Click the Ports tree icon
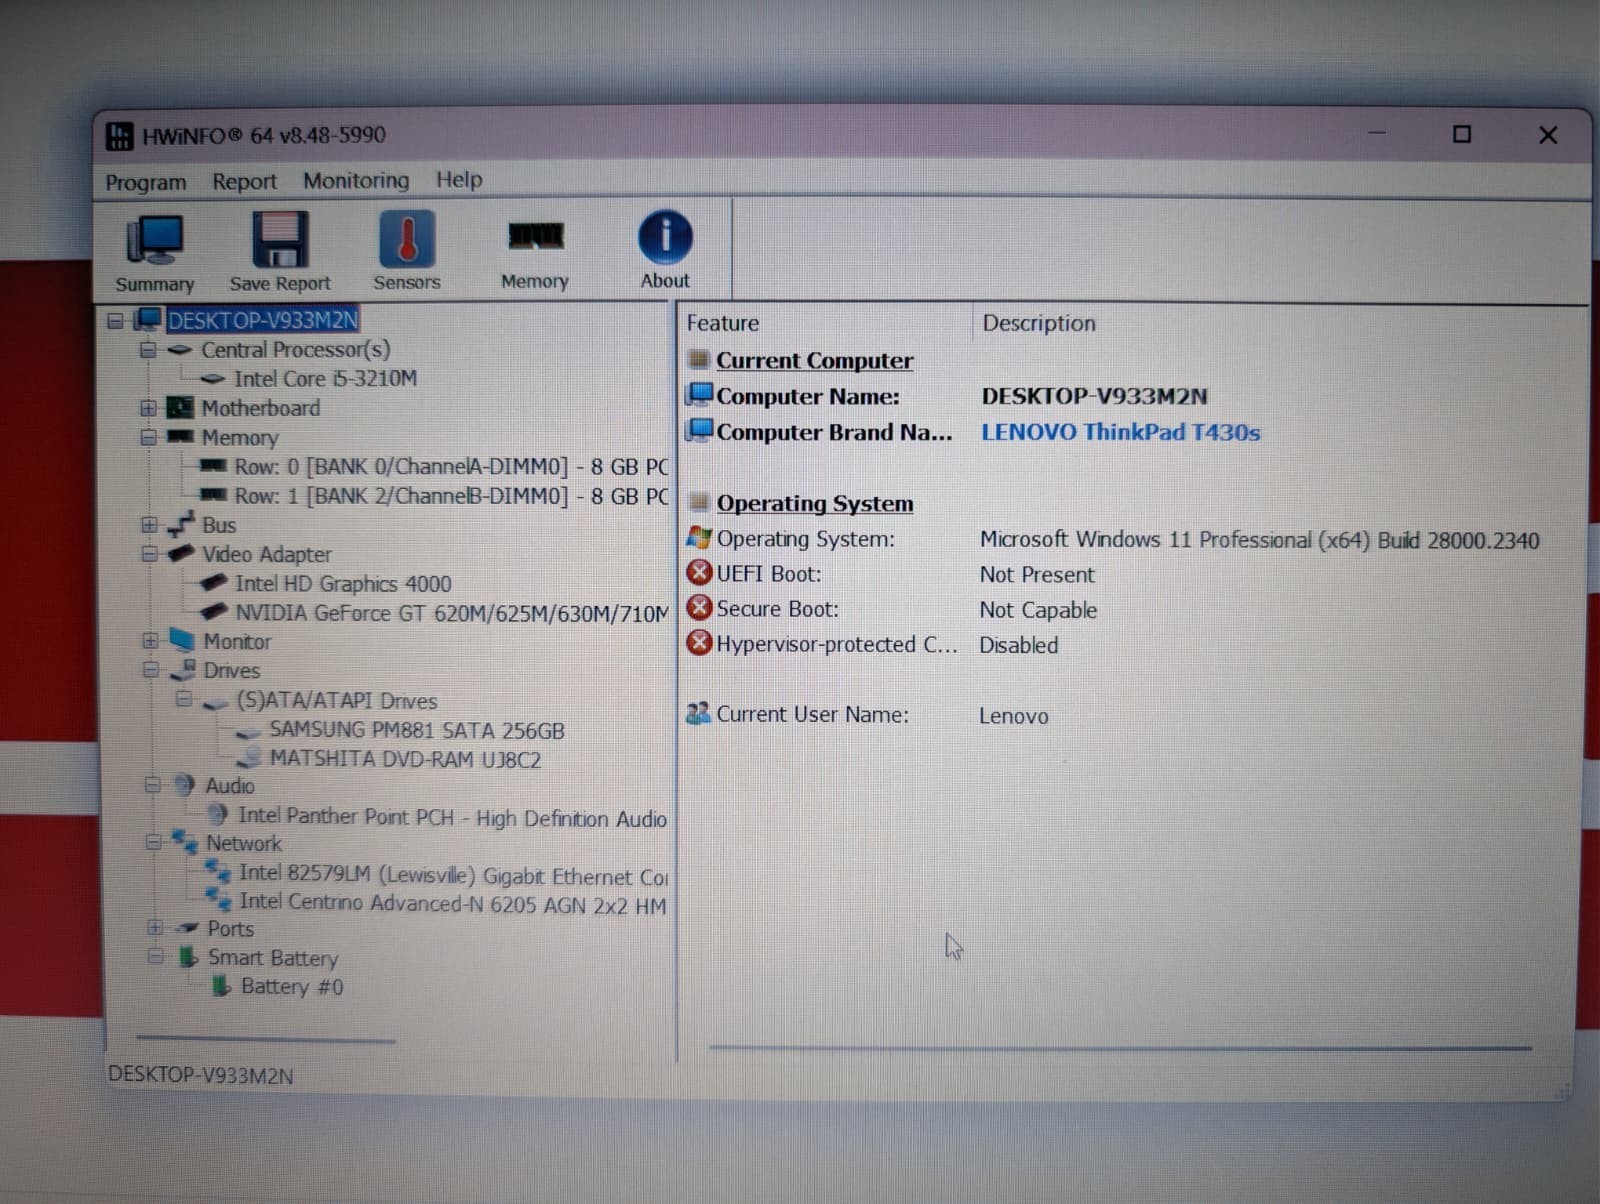 tap(186, 928)
